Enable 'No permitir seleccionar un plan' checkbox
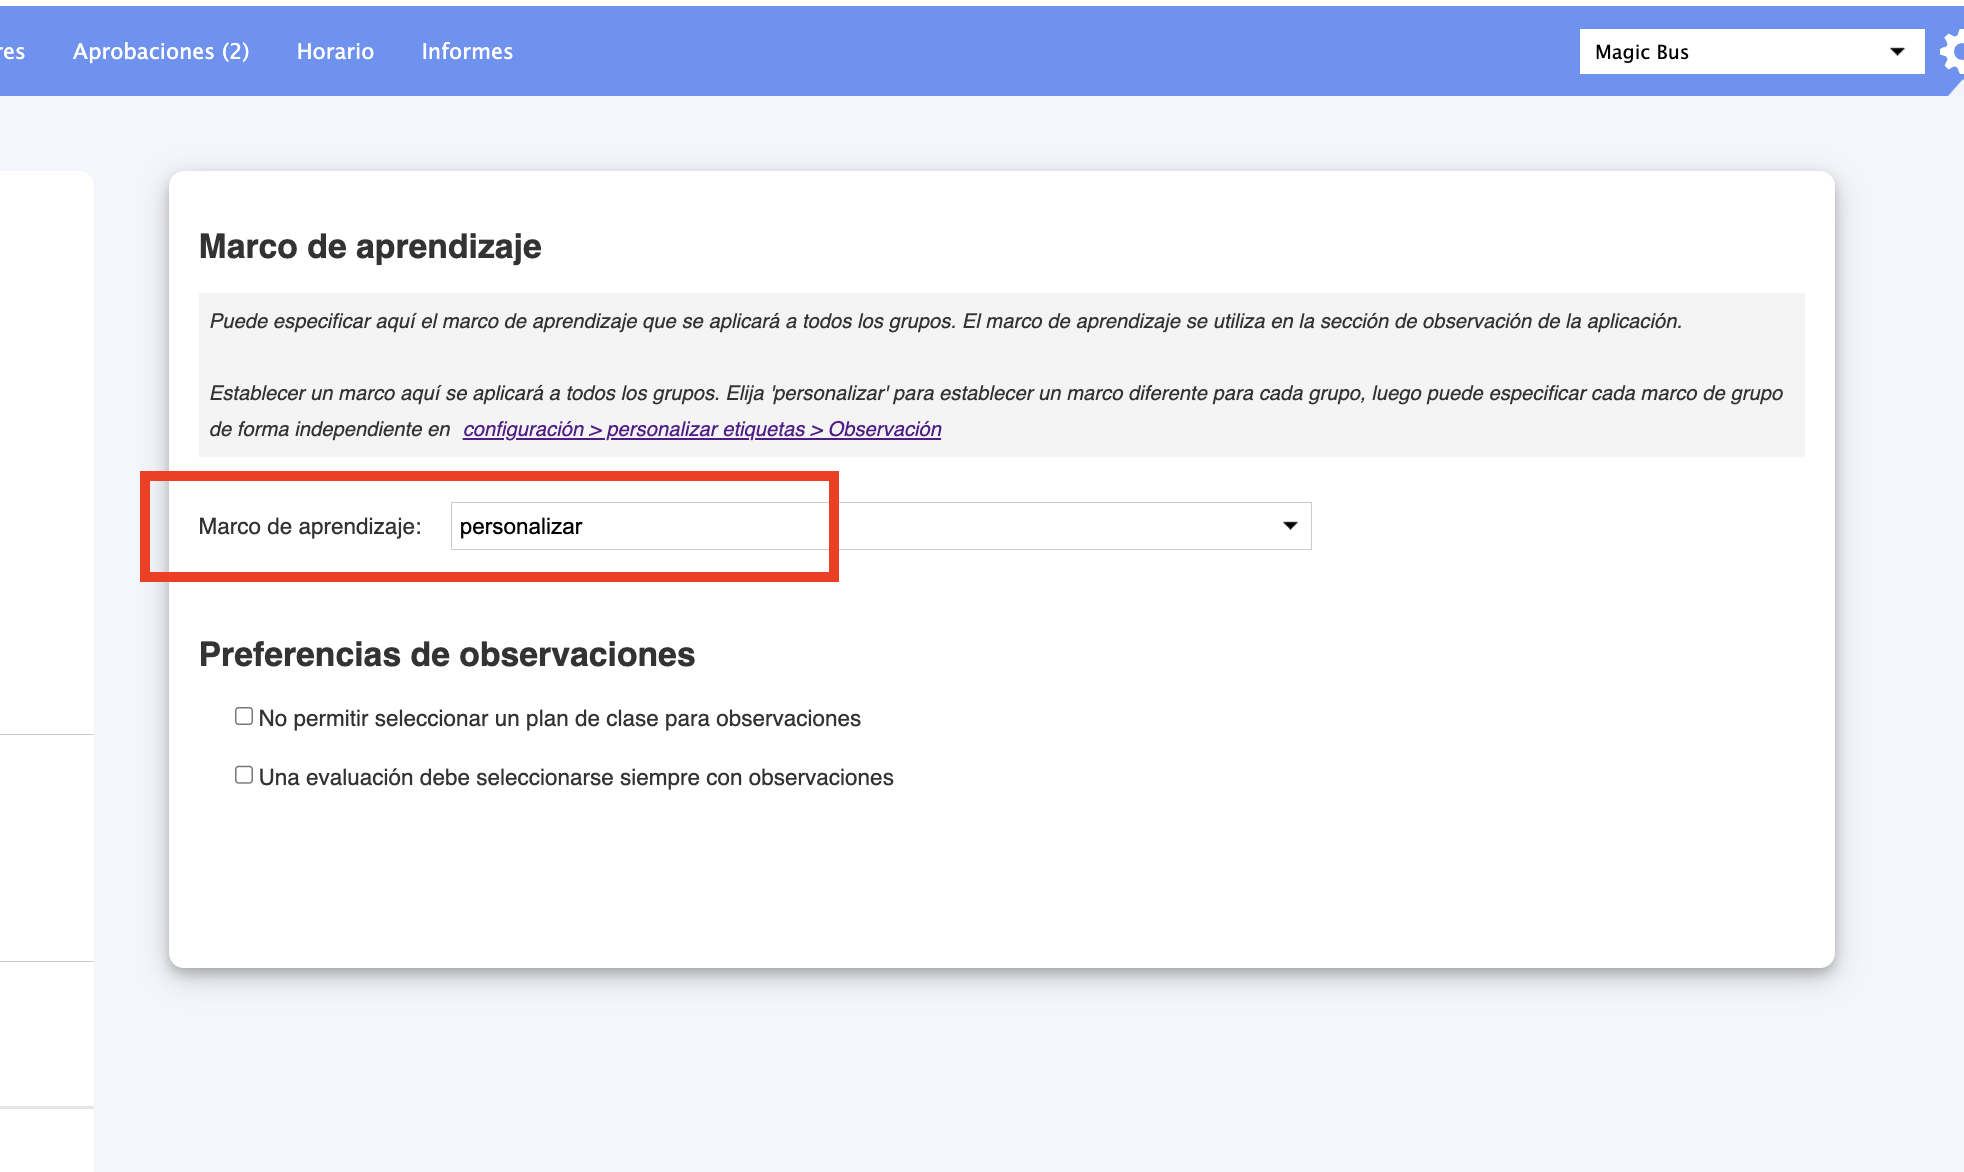Viewport: 1964px width, 1172px height. (x=244, y=716)
